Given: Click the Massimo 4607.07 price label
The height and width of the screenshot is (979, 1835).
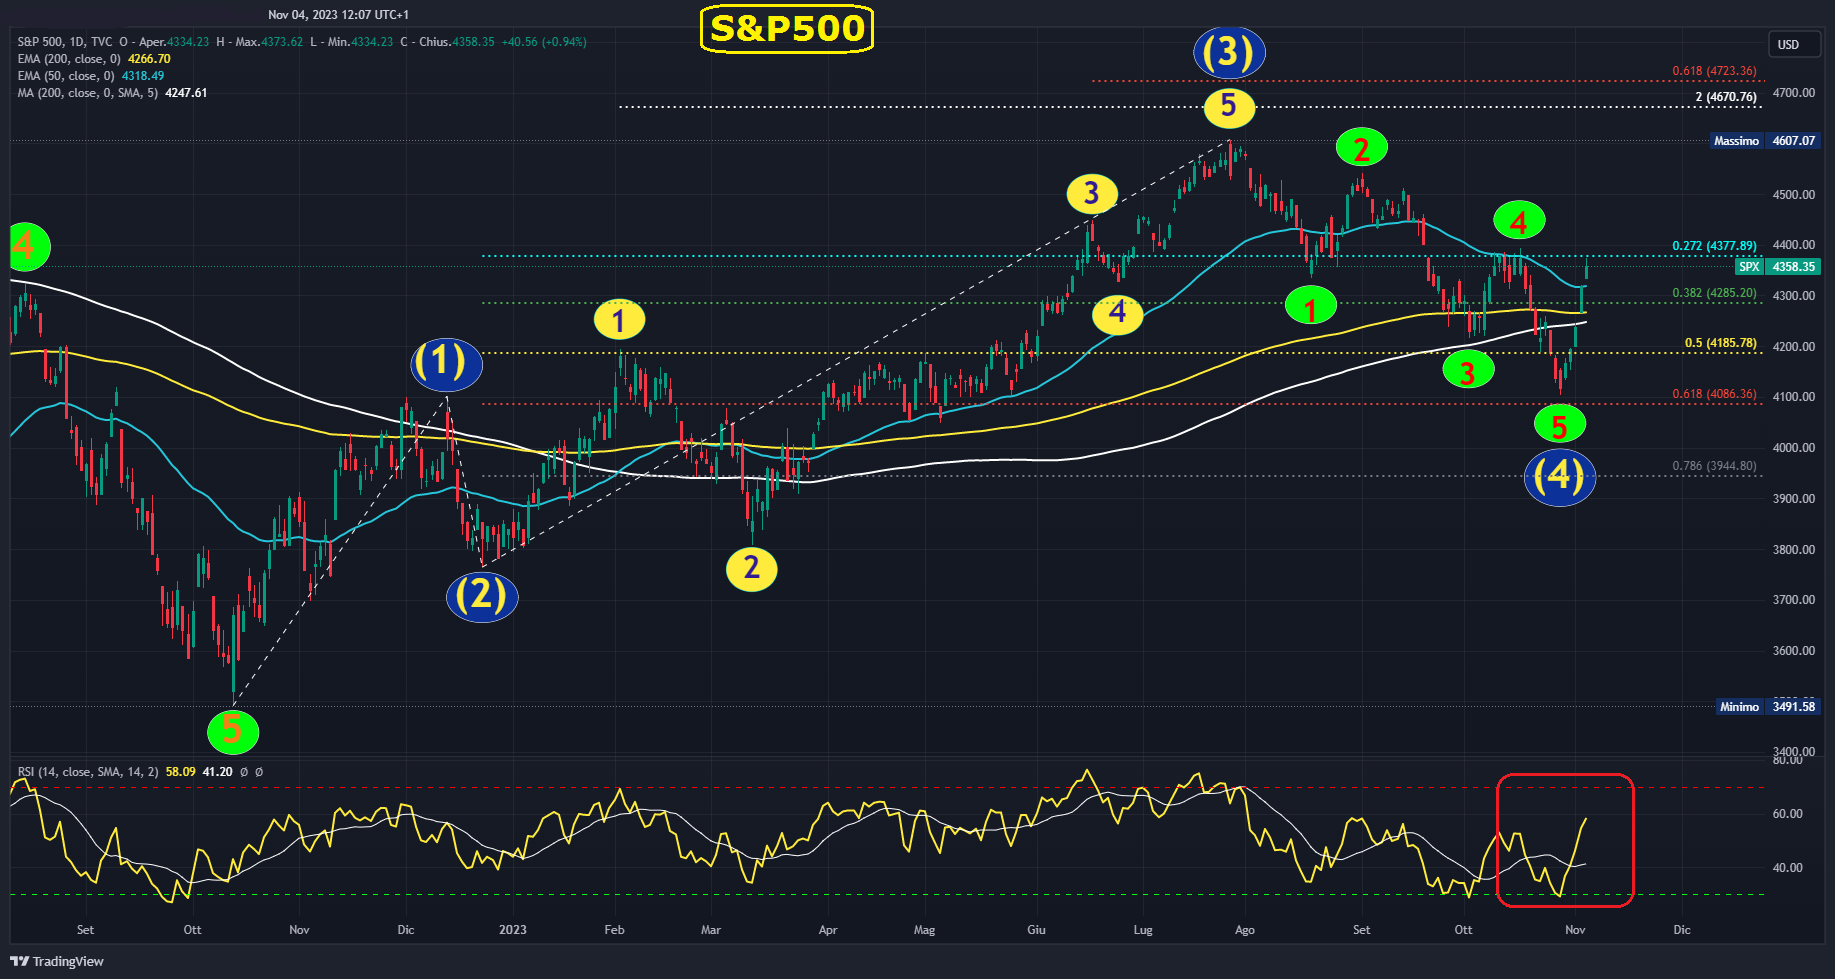Looking at the screenshot, I should click(x=1765, y=141).
